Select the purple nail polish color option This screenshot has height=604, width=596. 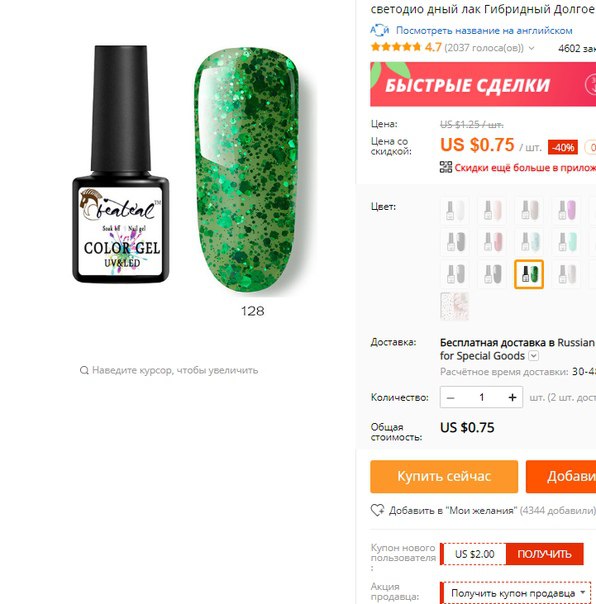click(566, 210)
